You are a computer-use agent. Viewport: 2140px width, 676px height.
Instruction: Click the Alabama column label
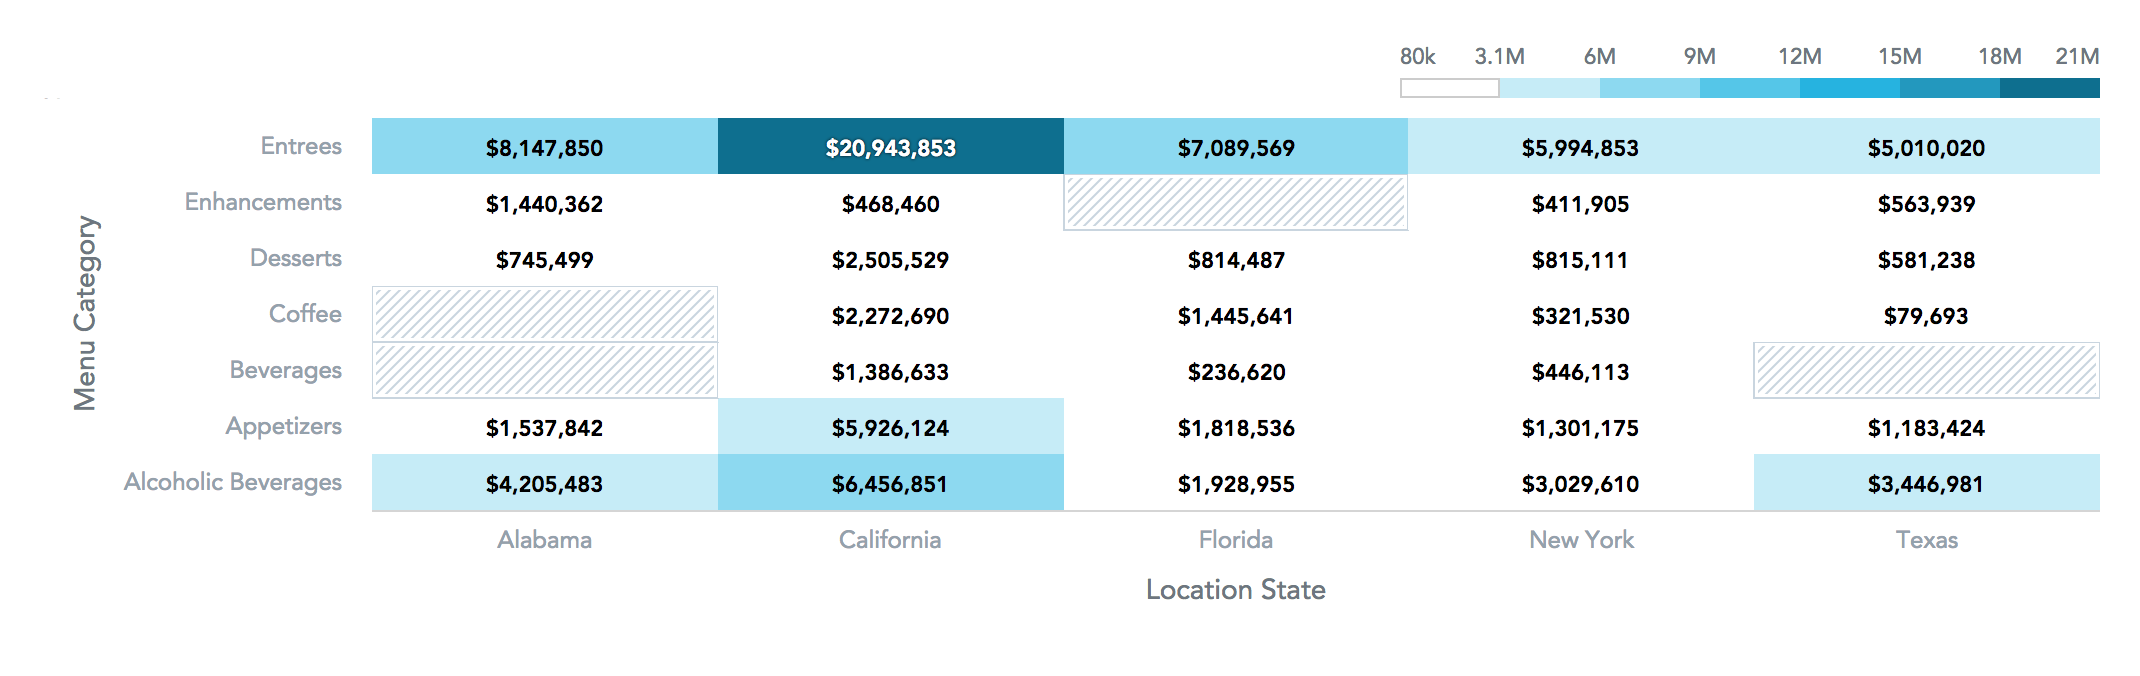[545, 540]
